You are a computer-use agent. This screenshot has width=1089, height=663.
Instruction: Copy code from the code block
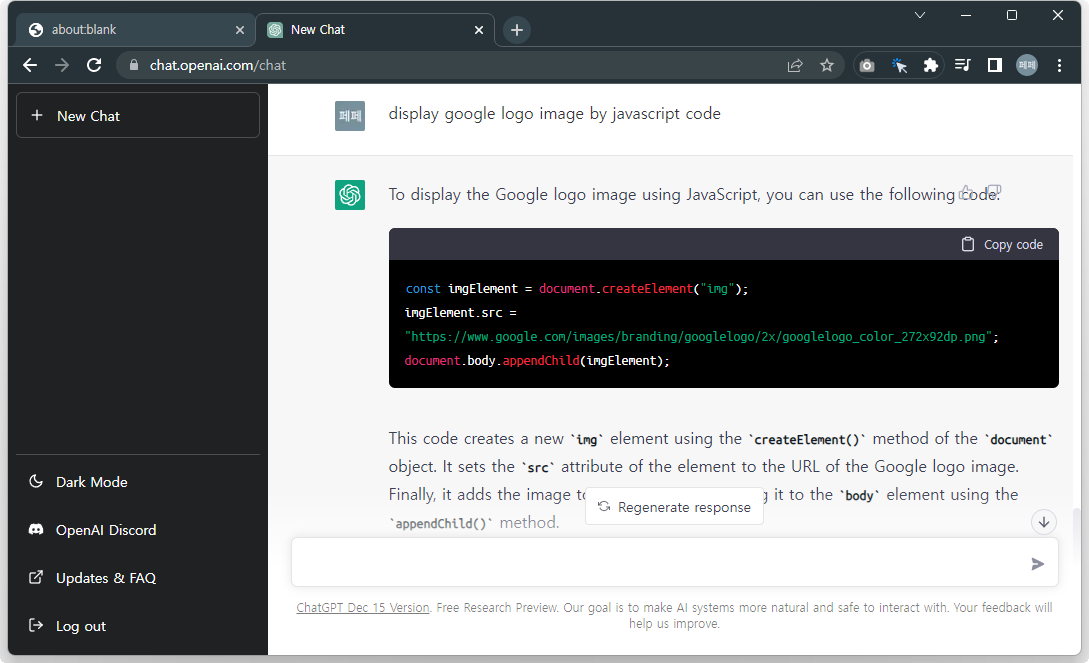[x=1002, y=244]
